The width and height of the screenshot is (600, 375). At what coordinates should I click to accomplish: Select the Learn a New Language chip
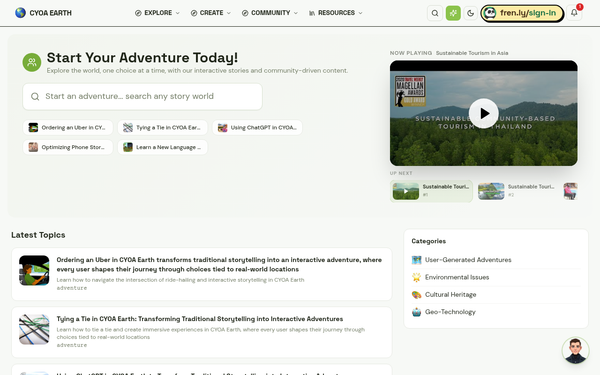(x=163, y=147)
